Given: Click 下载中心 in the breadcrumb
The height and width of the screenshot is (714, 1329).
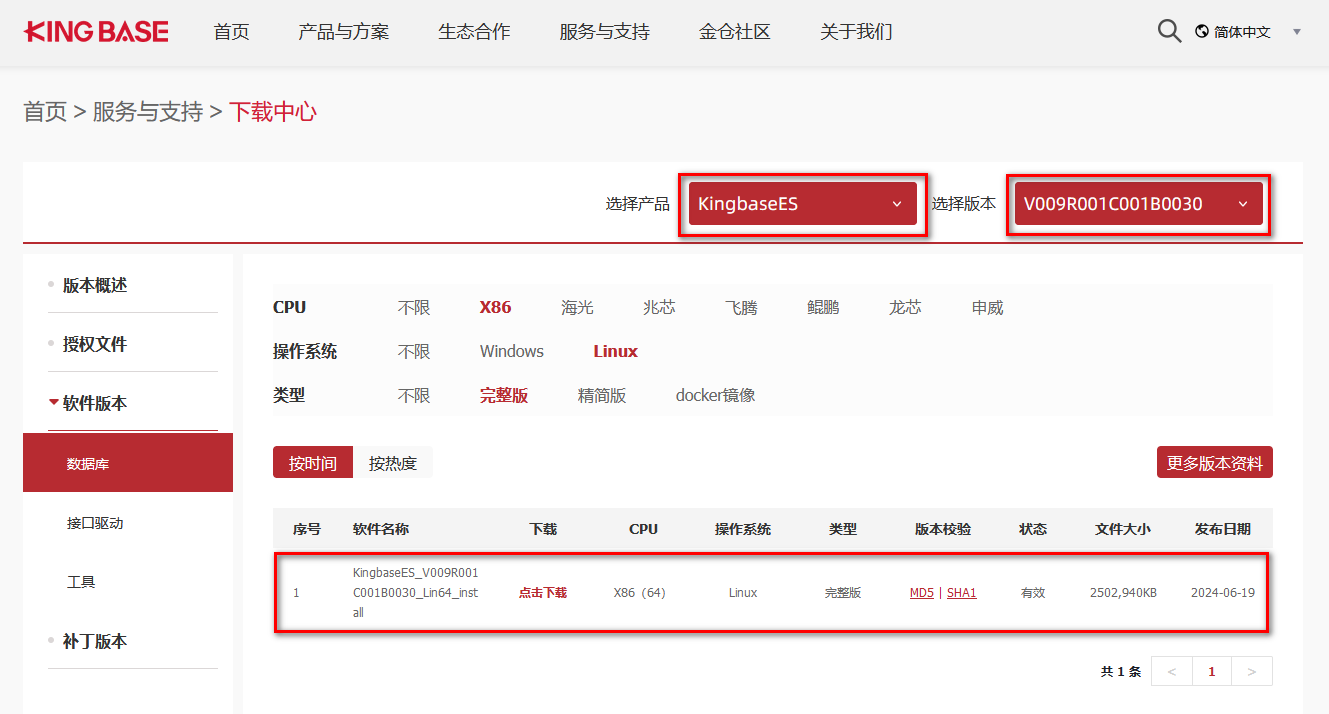Looking at the screenshot, I should [x=273, y=111].
